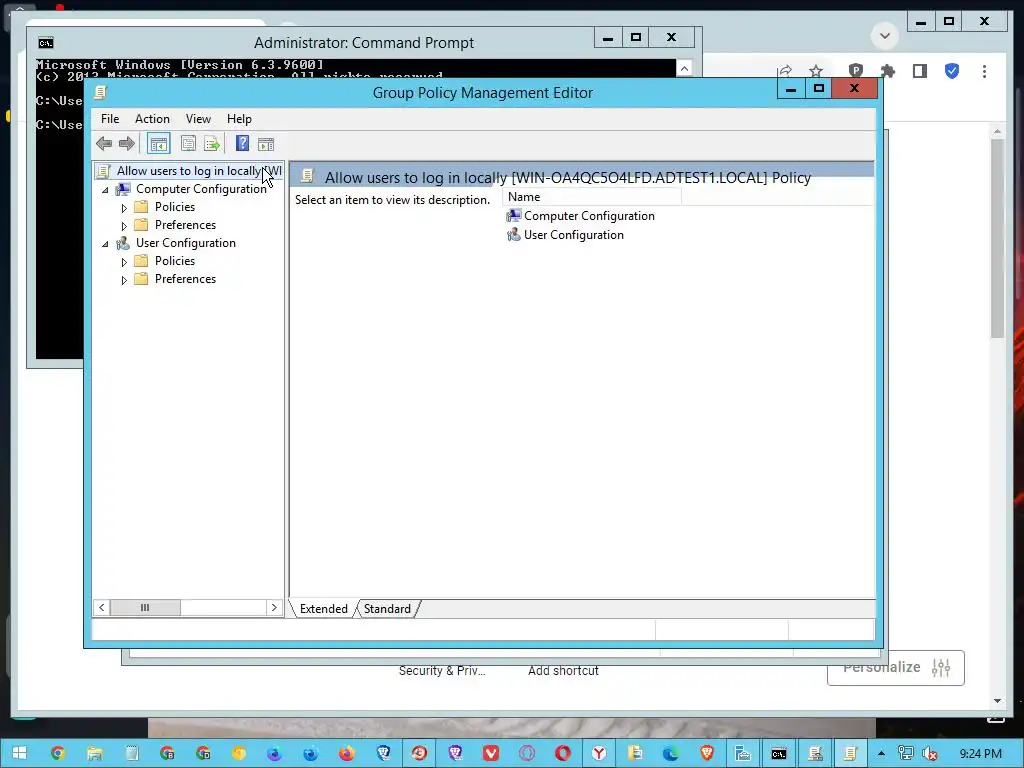1024x768 pixels.
Task: Expand Policies under Computer Configuration
Action: [124, 208]
